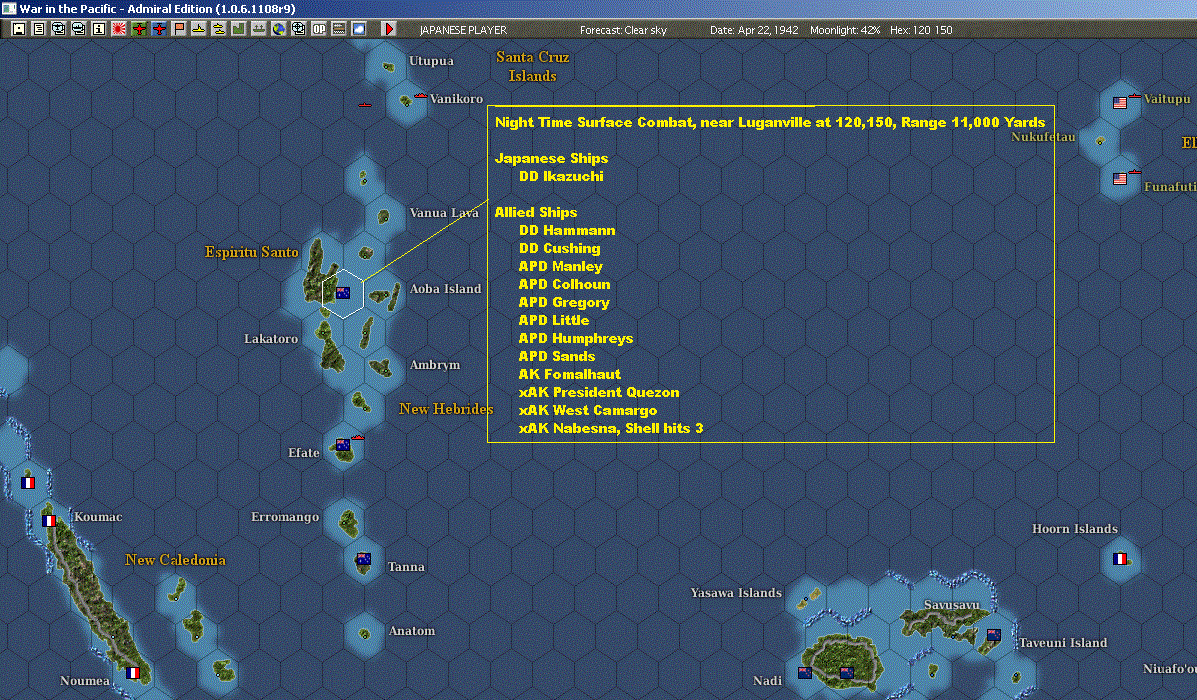Click 'xAK Nabesna, Shell hits 3' line
The image size is (1197, 700).
tap(611, 428)
